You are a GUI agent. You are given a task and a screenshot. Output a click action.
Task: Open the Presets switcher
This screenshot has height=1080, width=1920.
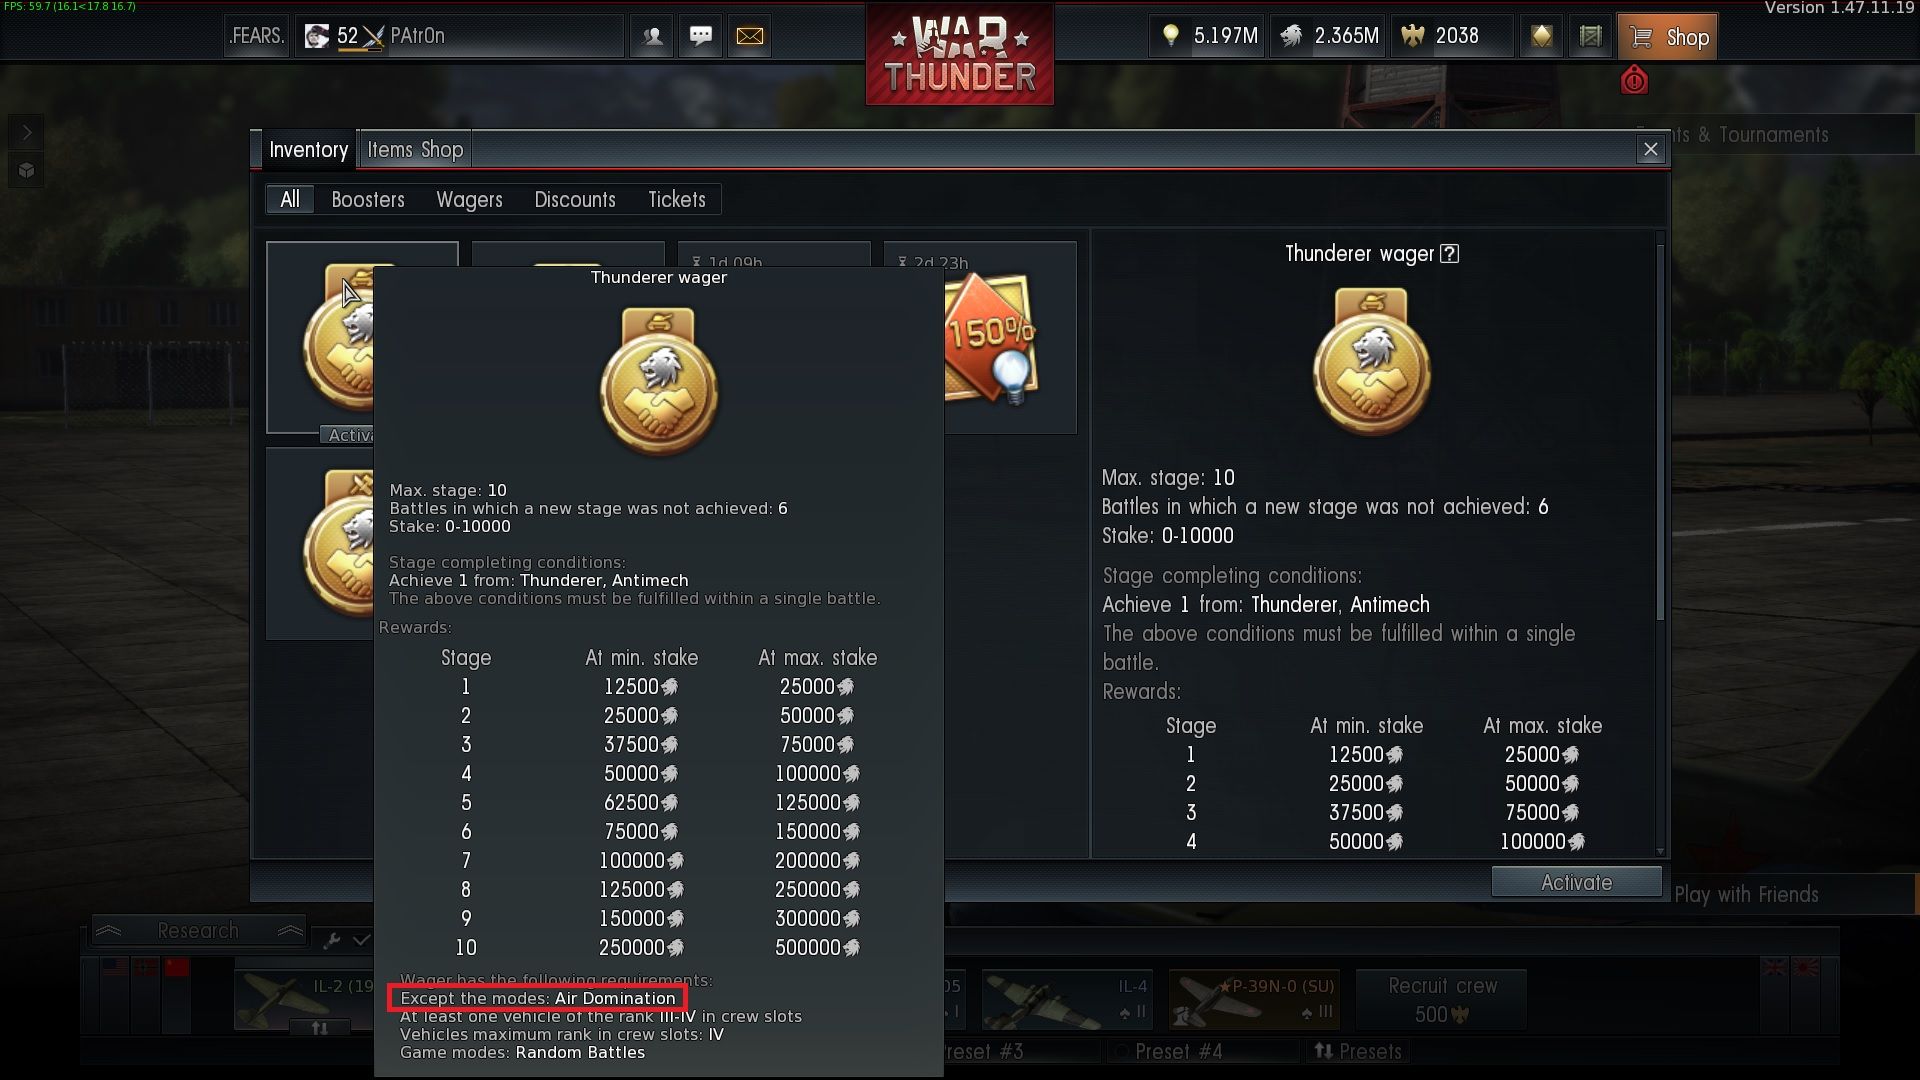point(1356,1051)
